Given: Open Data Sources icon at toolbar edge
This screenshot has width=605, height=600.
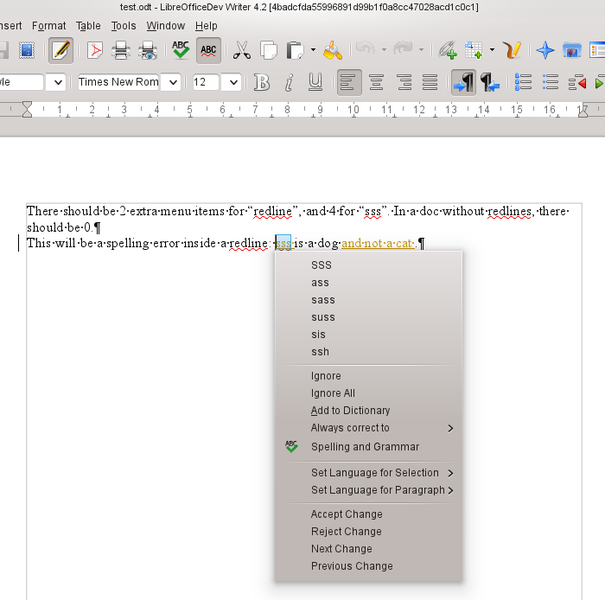Looking at the screenshot, I should (597, 51).
